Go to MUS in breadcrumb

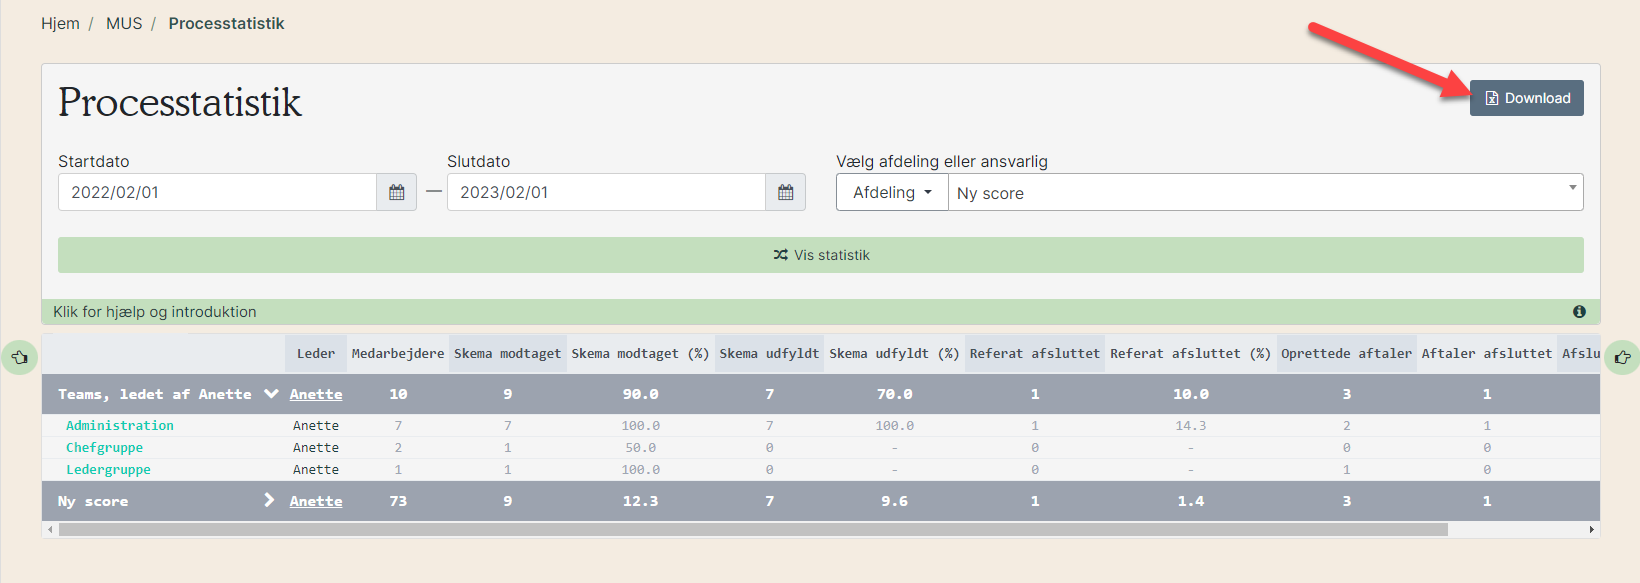pyautogui.click(x=124, y=23)
